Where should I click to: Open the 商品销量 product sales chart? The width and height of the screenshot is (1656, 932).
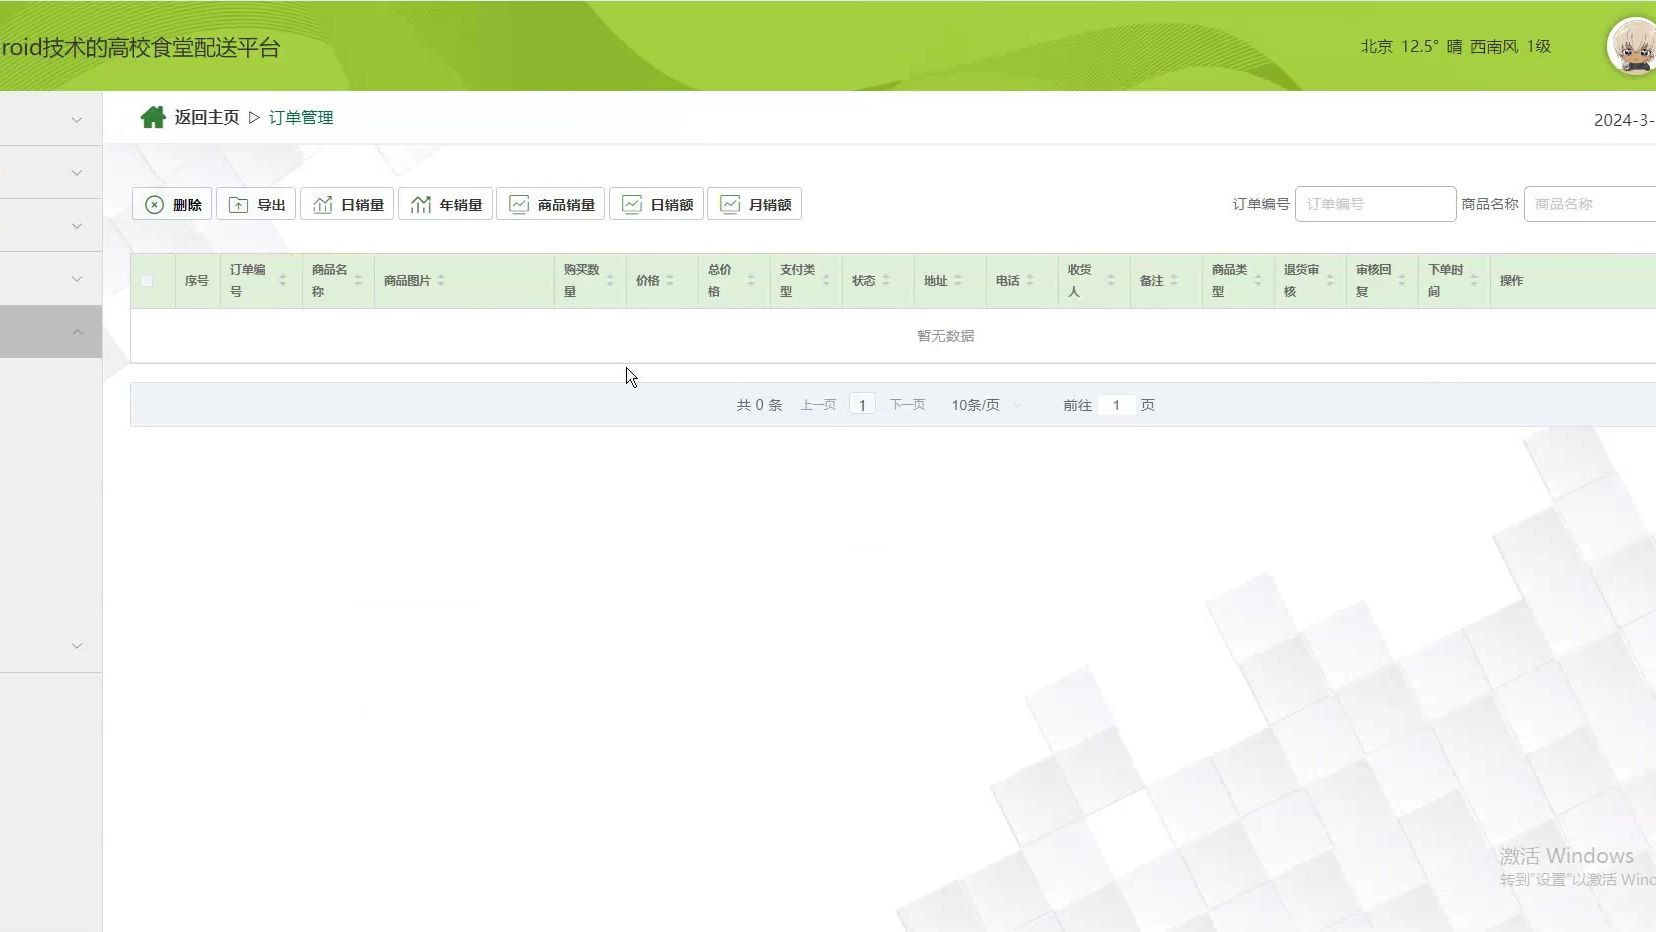click(550, 204)
